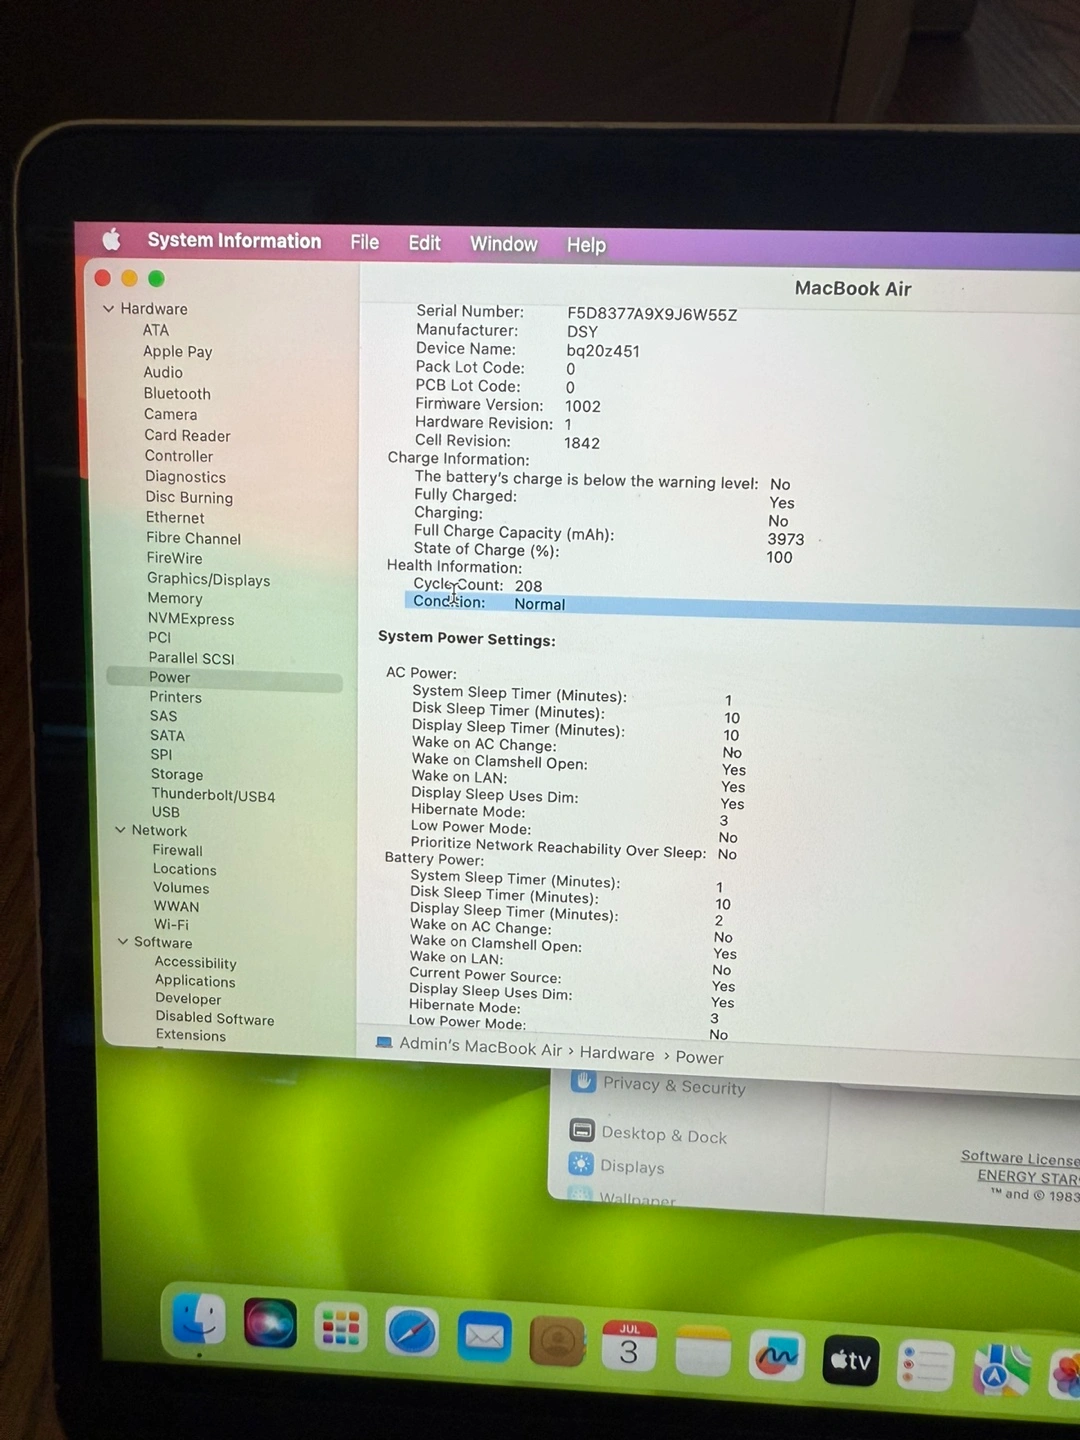Select Audio in the sidebar
The width and height of the screenshot is (1080, 1440).
tap(163, 372)
